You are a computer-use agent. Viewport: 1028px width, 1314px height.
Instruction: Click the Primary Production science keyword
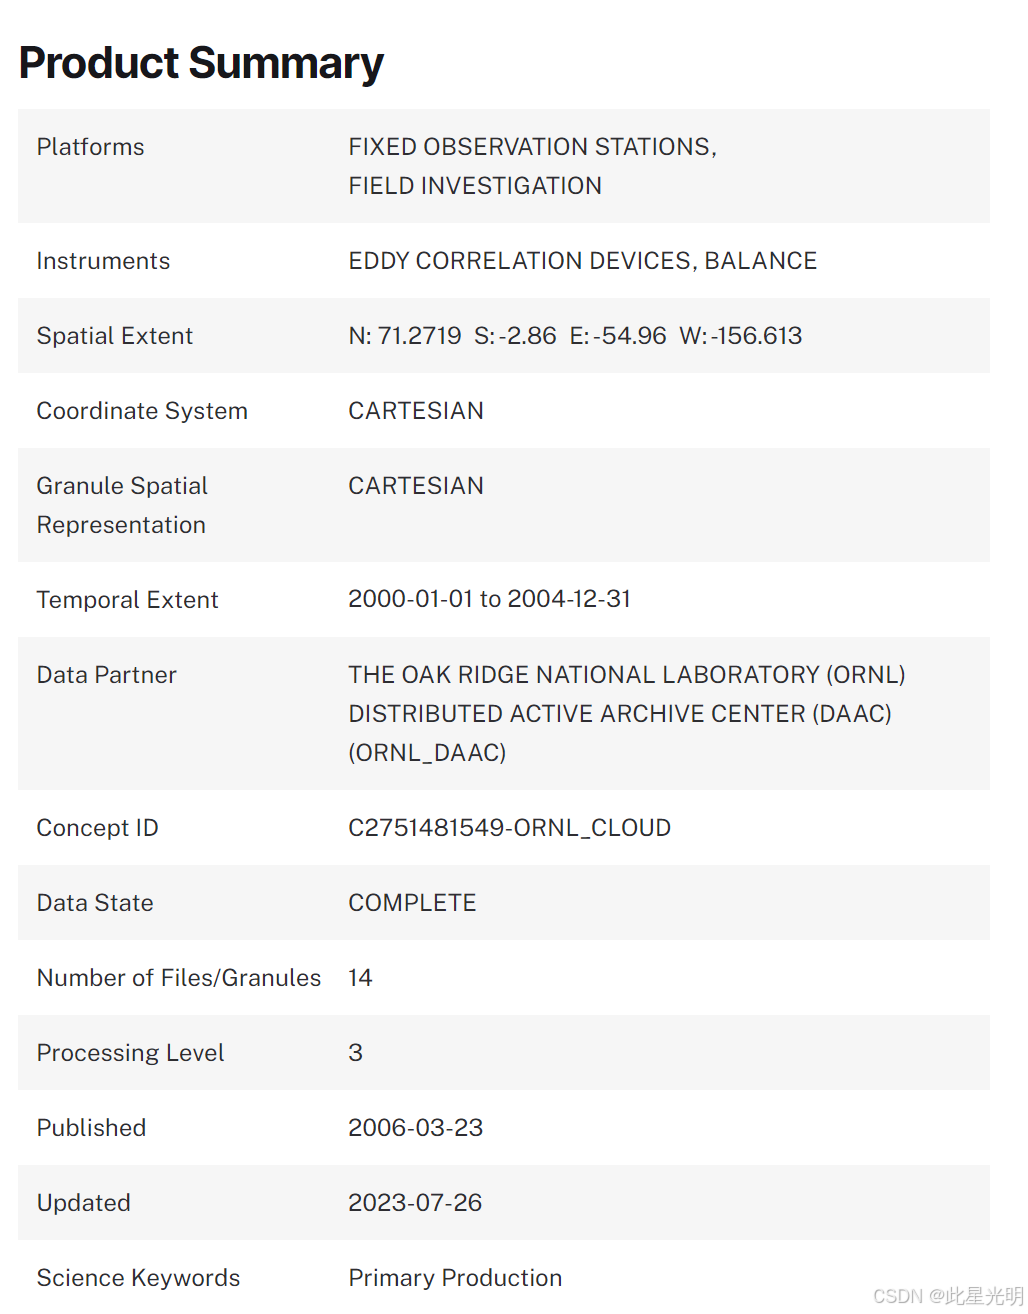pos(455,1278)
